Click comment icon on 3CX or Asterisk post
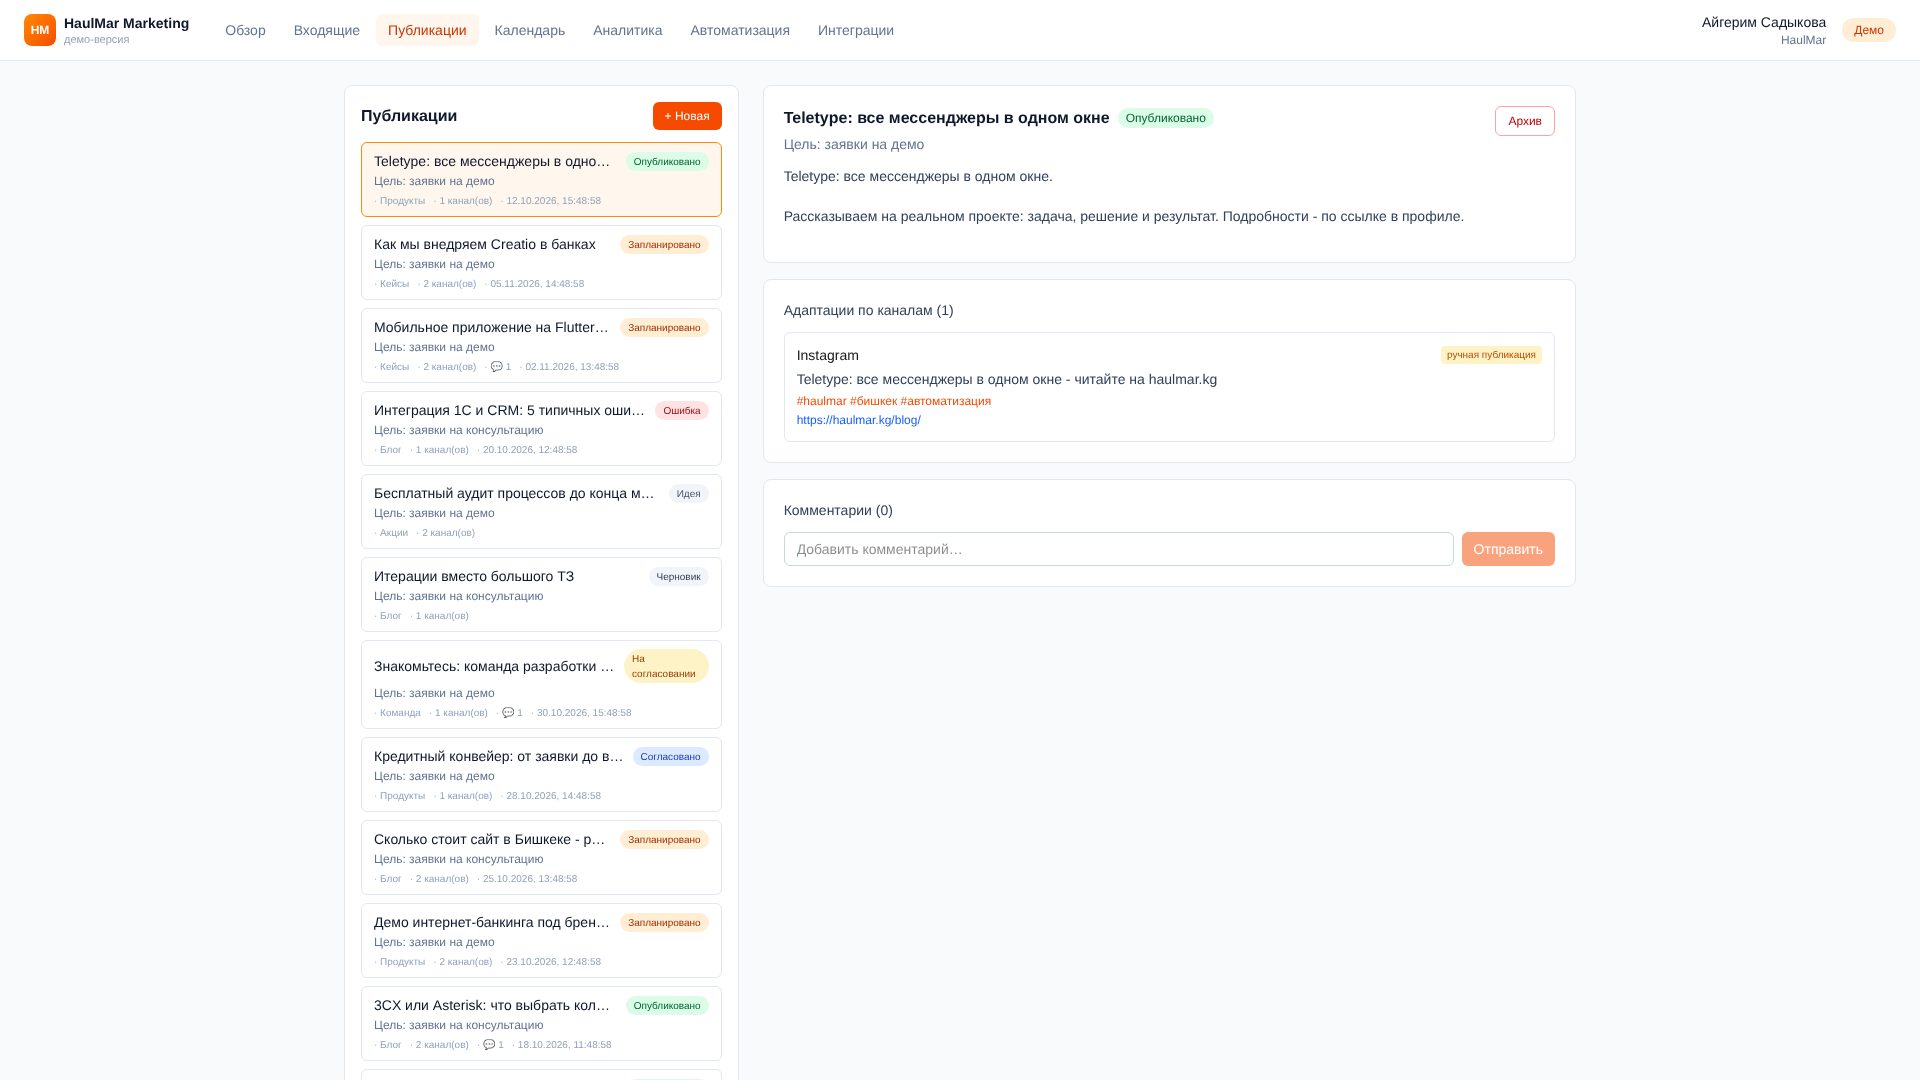Viewport: 1920px width, 1080px height. (489, 1045)
